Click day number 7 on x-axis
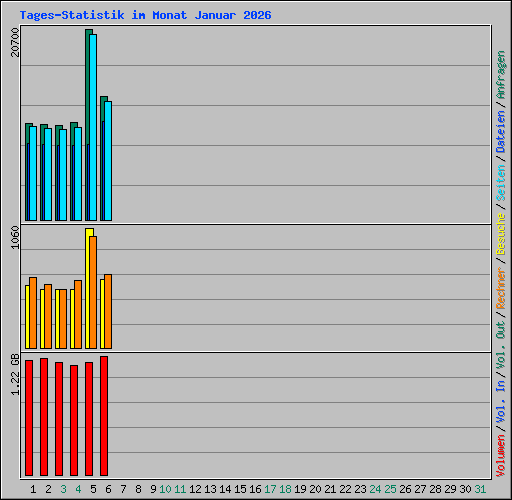This screenshot has width=512, height=500. tap(123, 489)
